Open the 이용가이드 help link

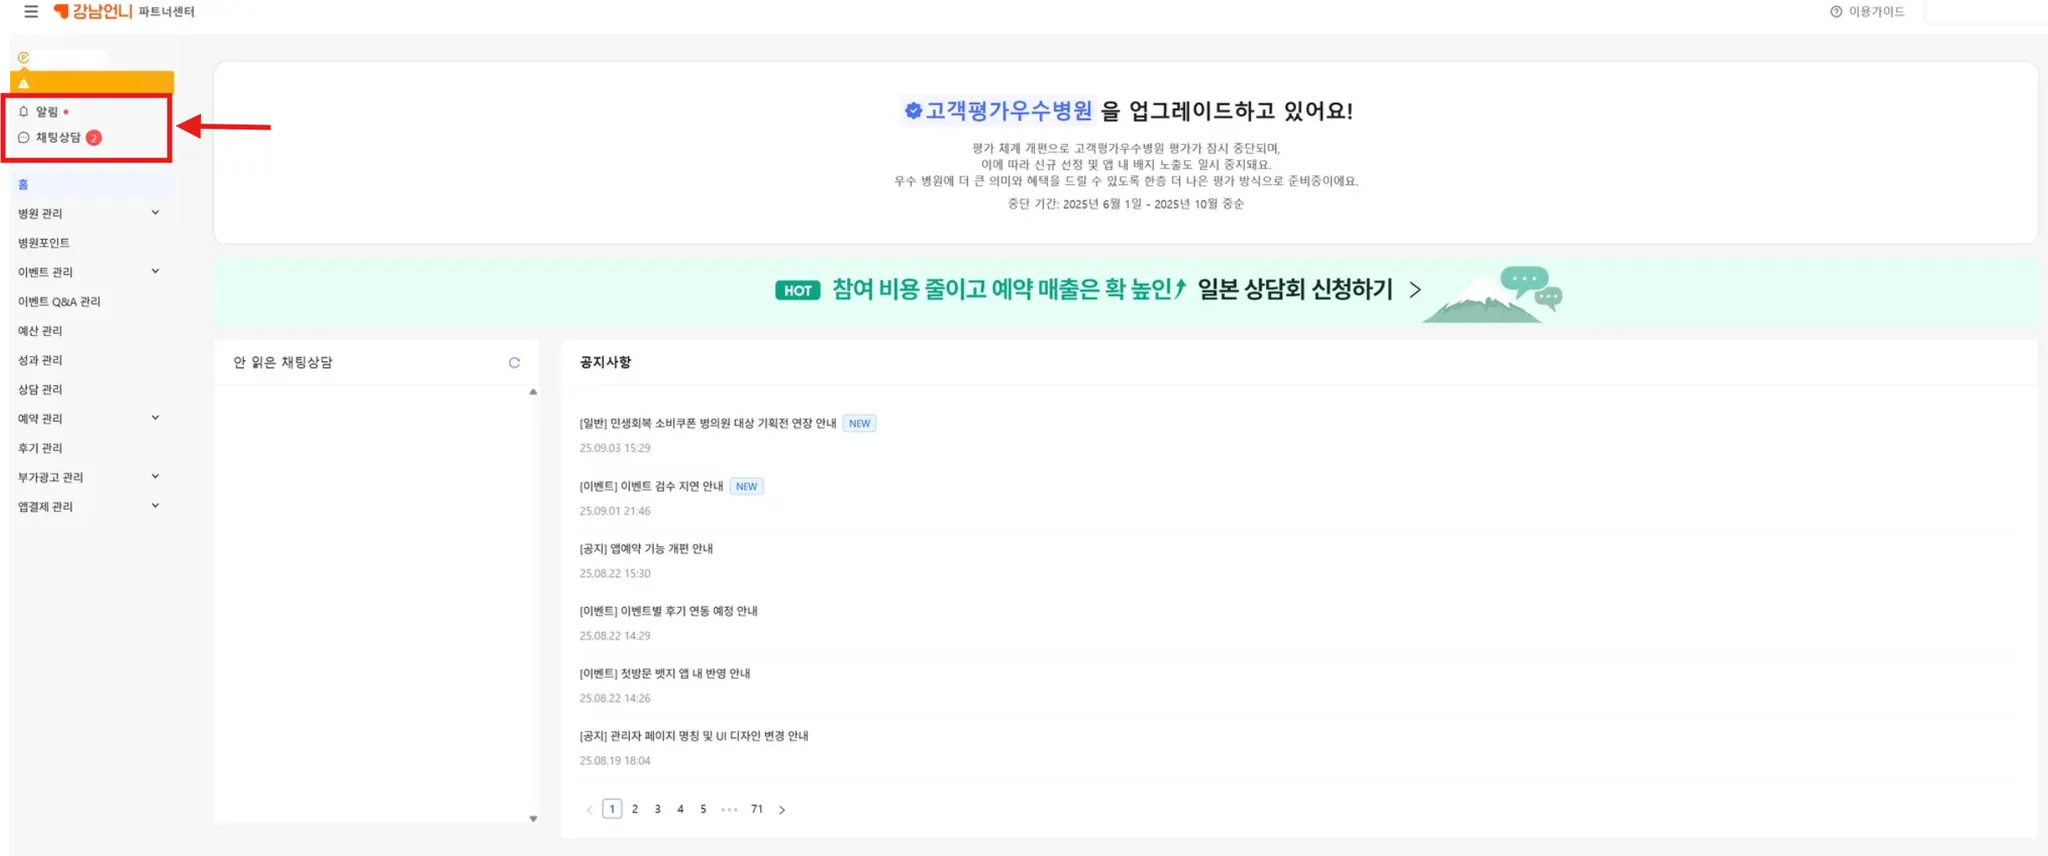click(1867, 12)
